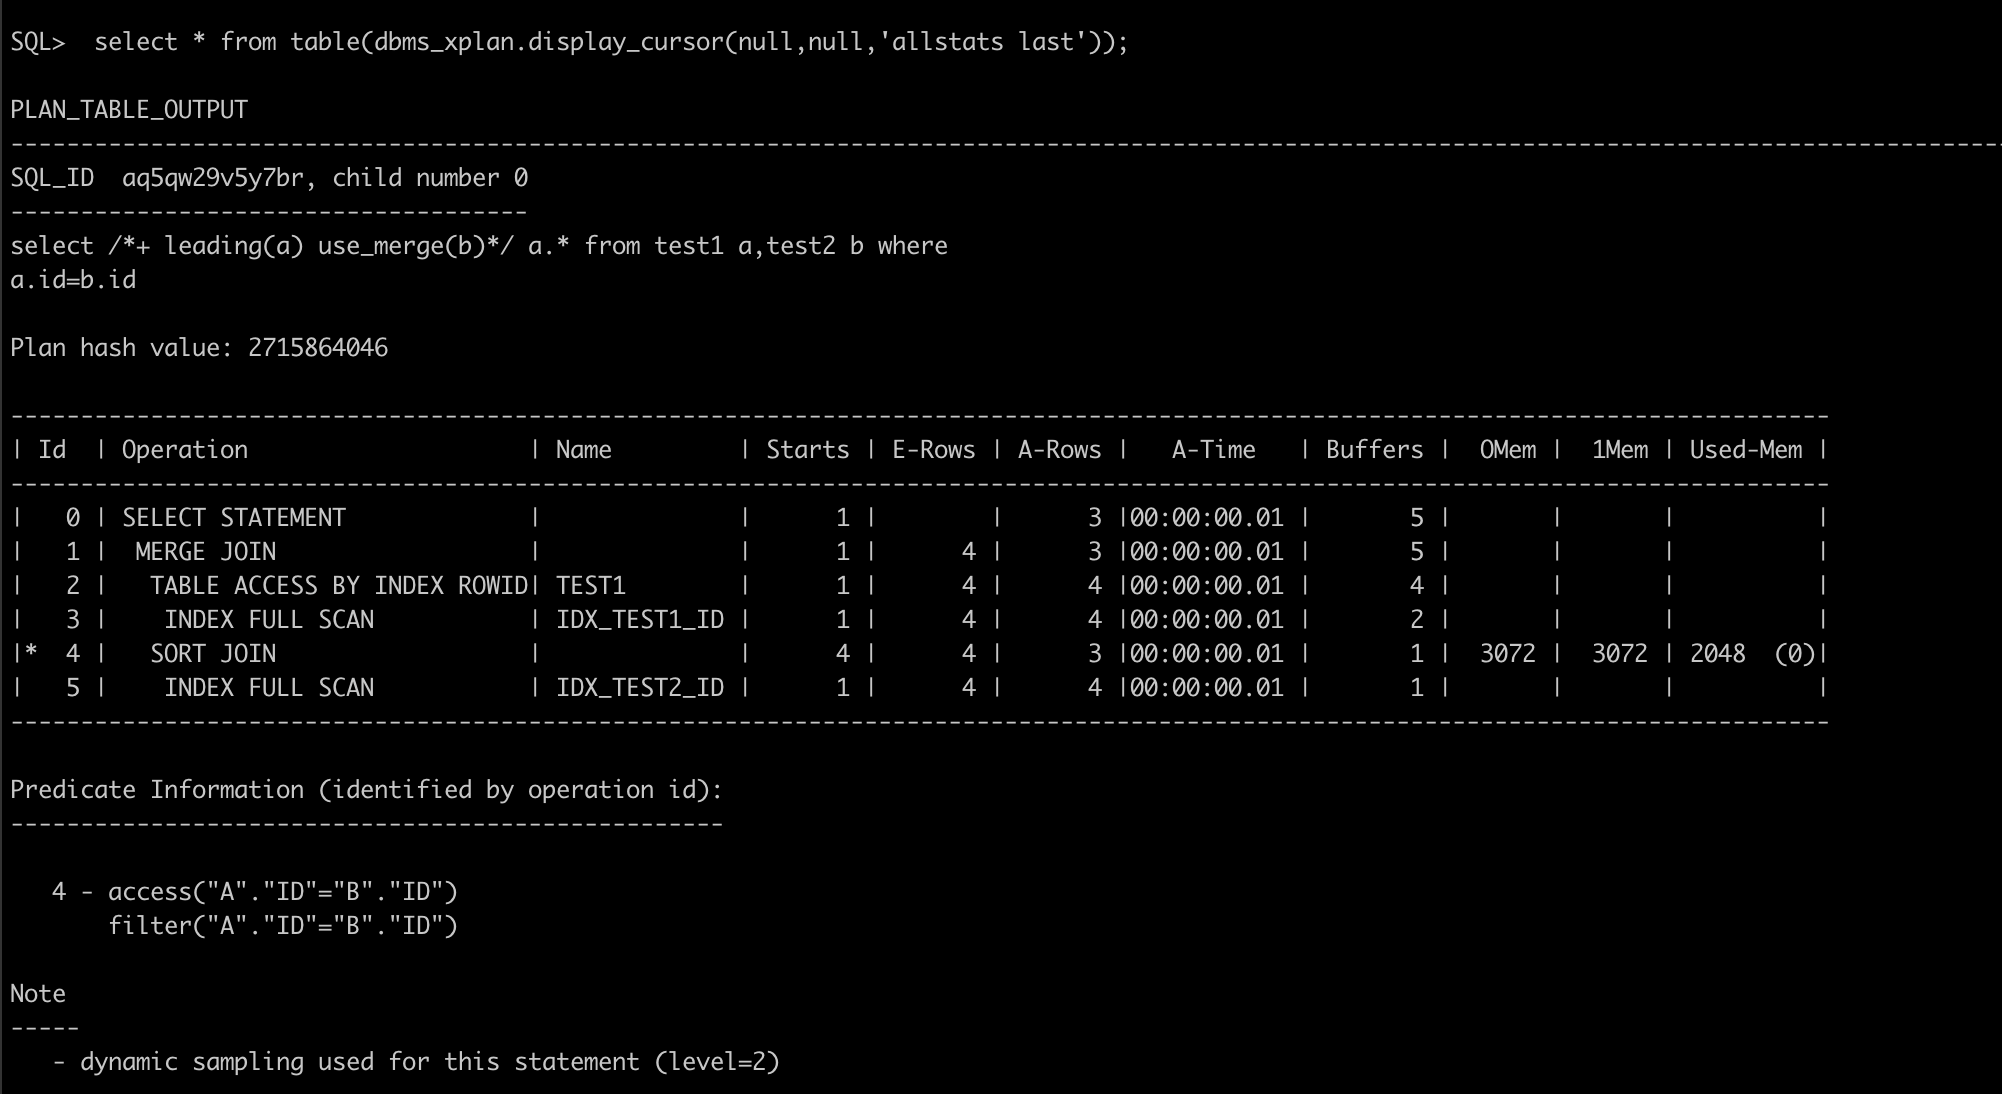2002x1094 pixels.
Task: Click the Name column header
Action: coord(583,450)
